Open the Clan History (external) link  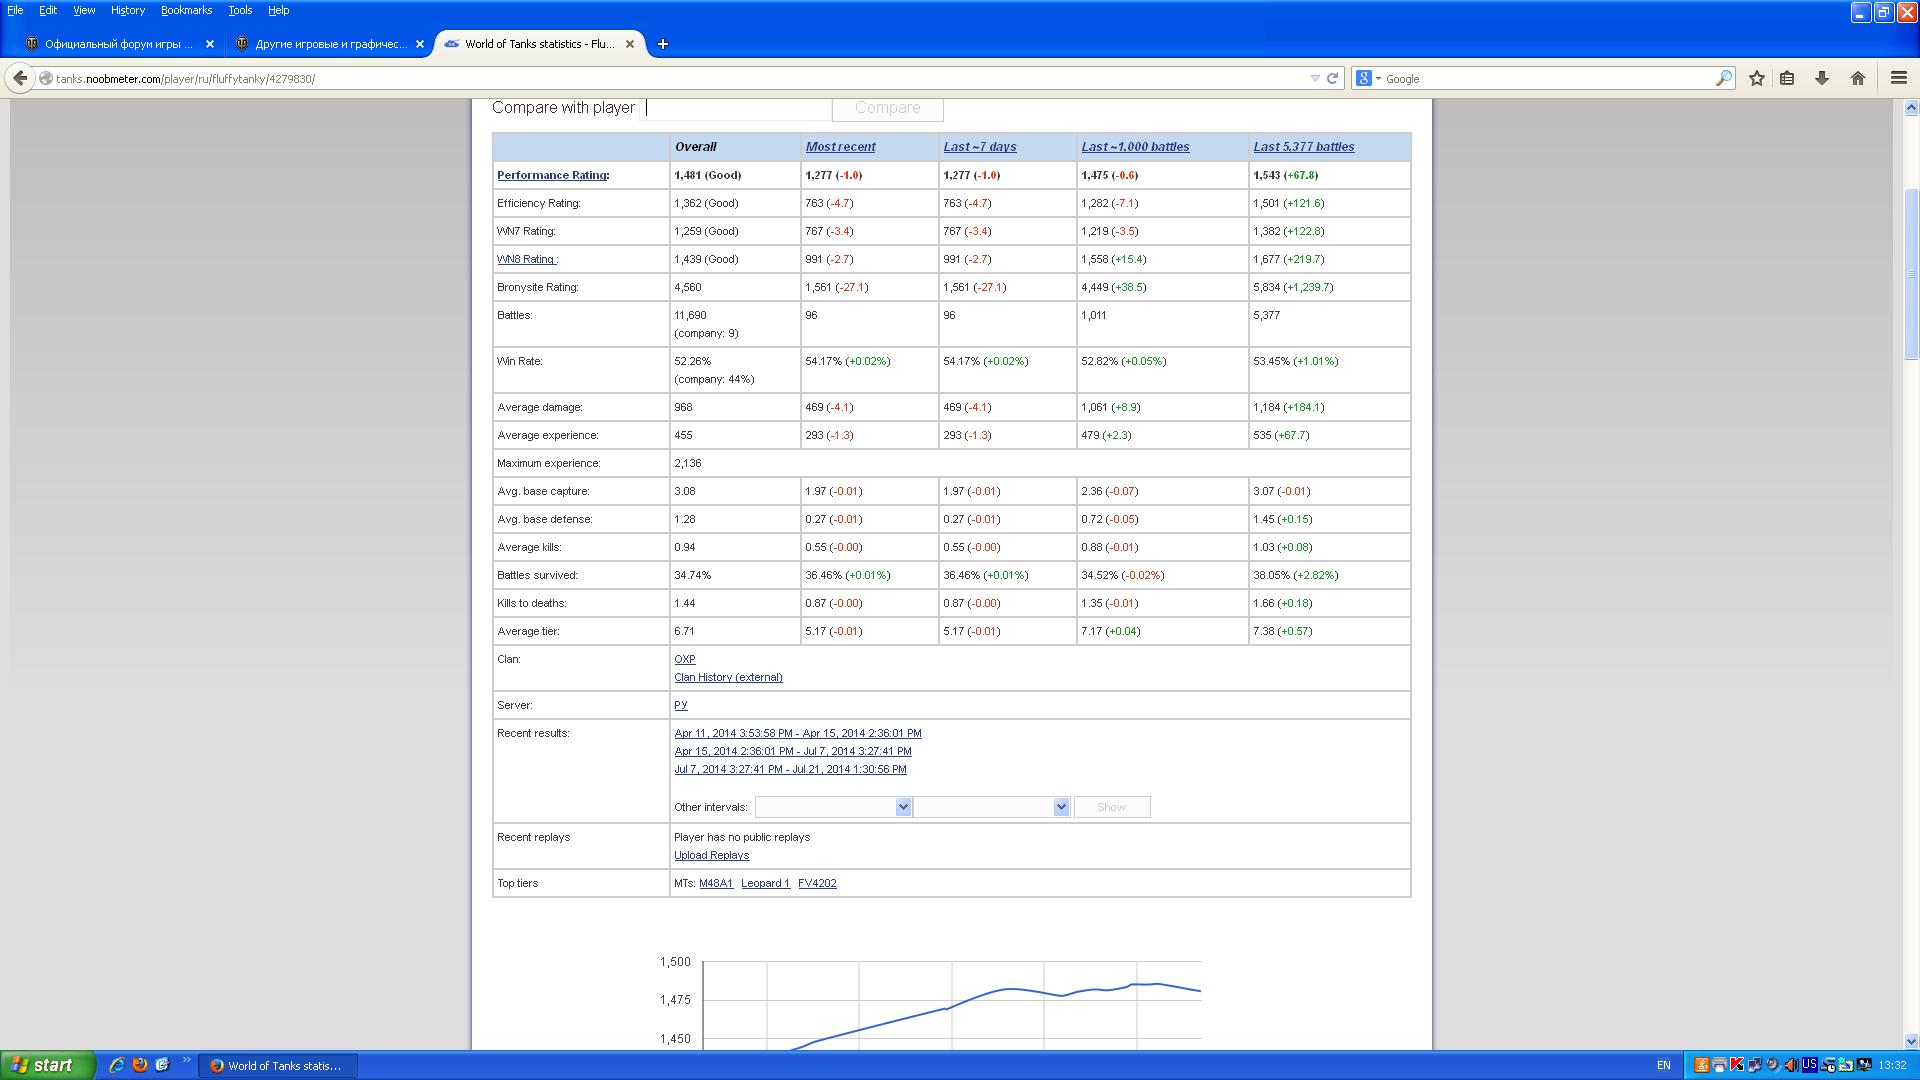728,677
